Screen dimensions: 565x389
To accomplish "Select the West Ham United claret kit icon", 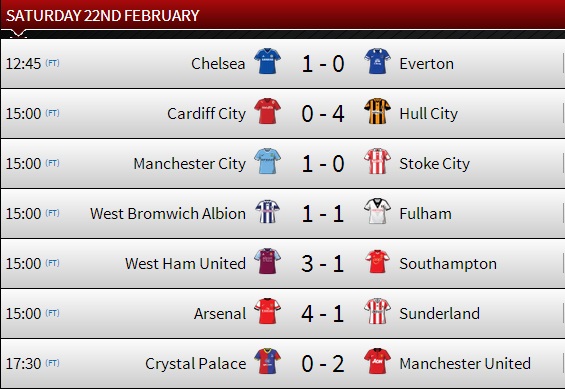I will [x=267, y=261].
